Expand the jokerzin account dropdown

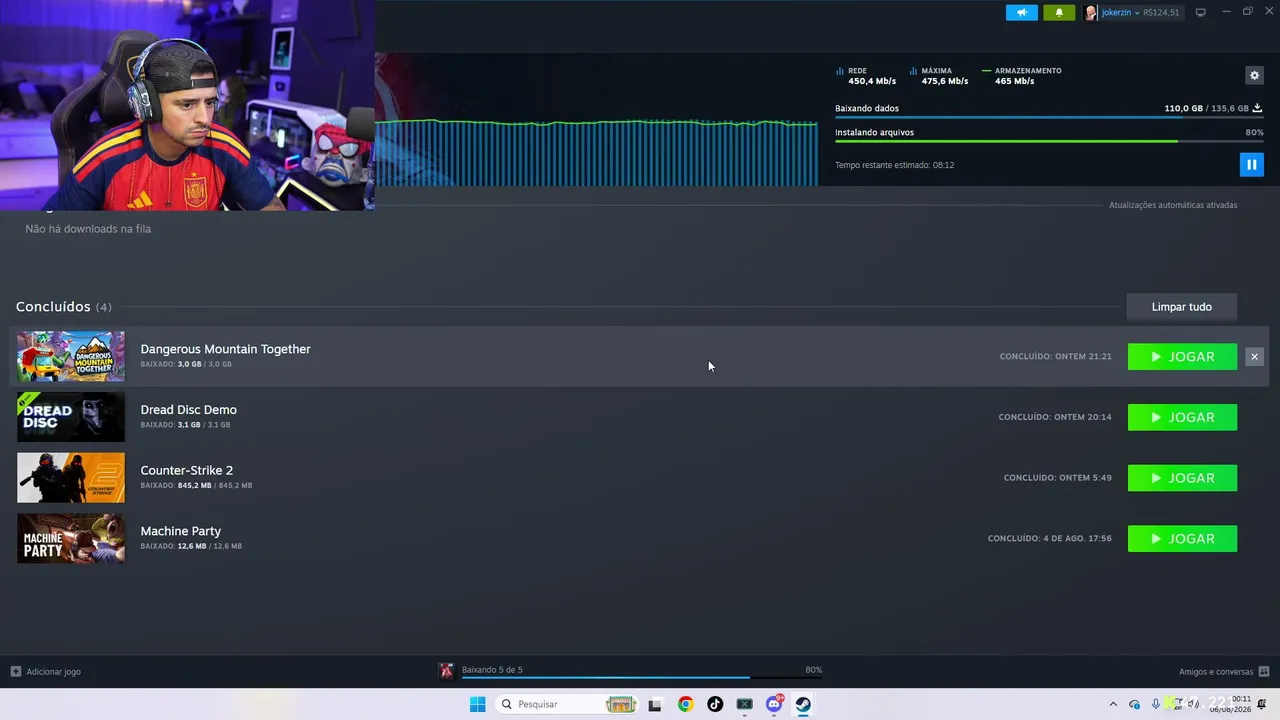(x=1137, y=13)
